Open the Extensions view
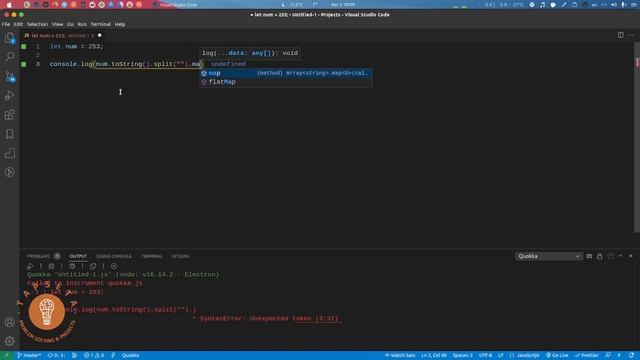The height and width of the screenshot is (360, 640). 9,115
